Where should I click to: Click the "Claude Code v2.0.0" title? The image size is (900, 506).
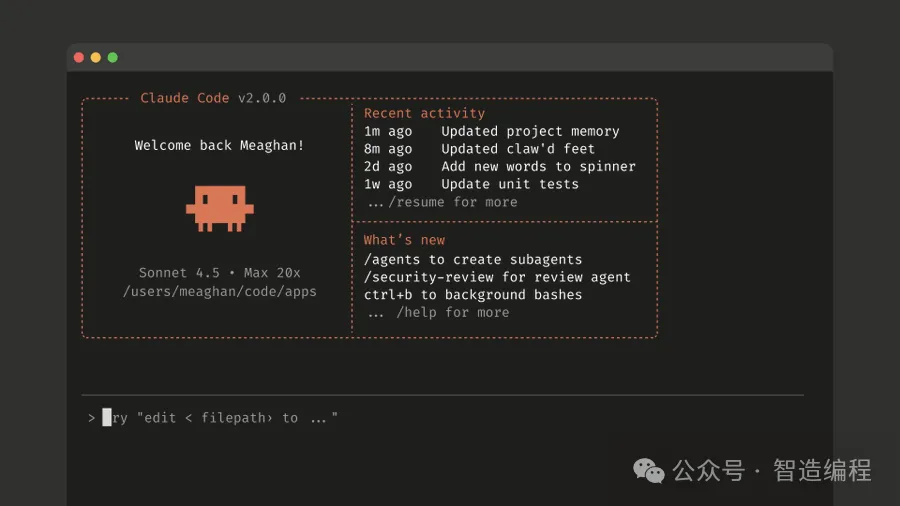[x=213, y=98]
